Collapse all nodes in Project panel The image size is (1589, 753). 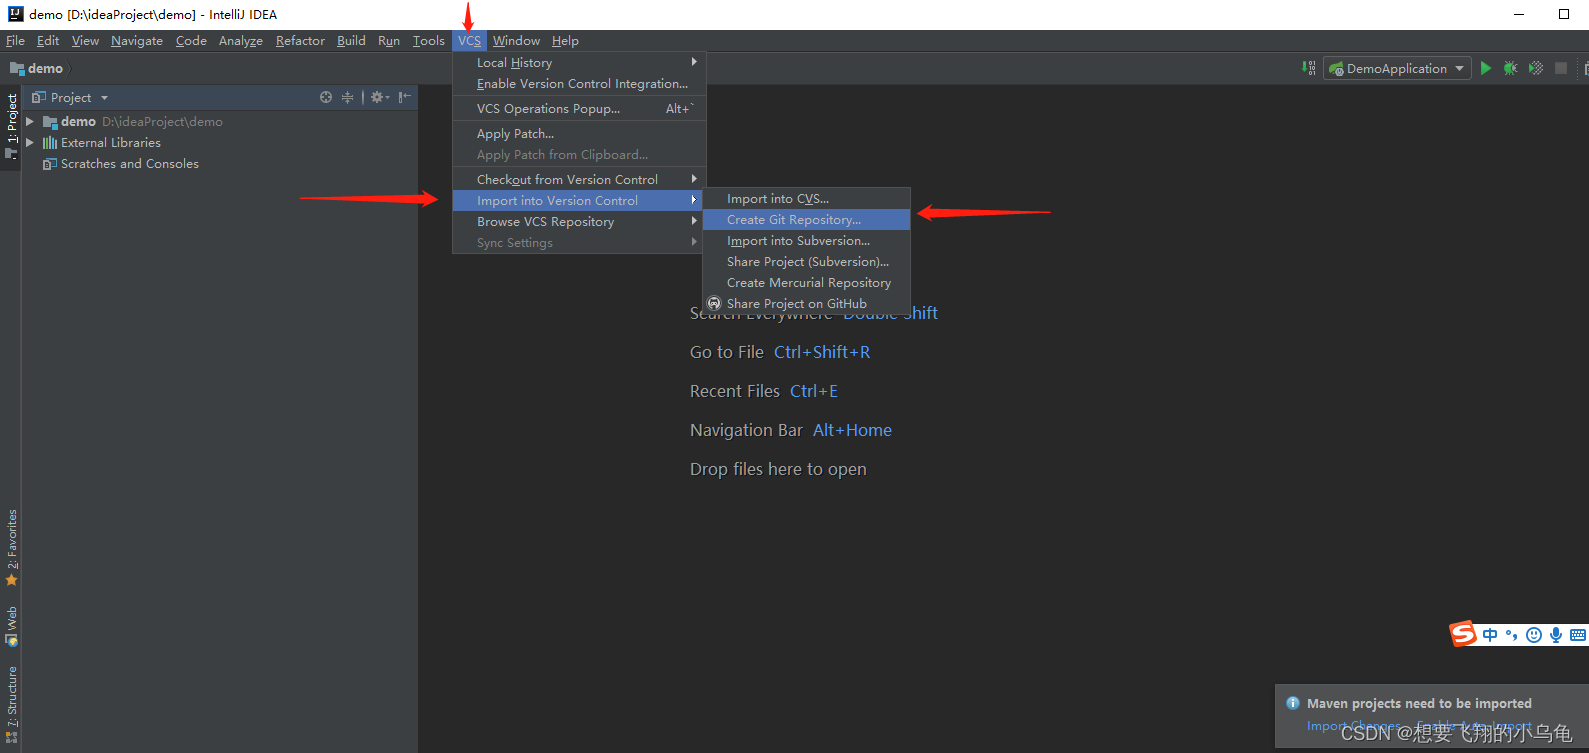click(347, 97)
